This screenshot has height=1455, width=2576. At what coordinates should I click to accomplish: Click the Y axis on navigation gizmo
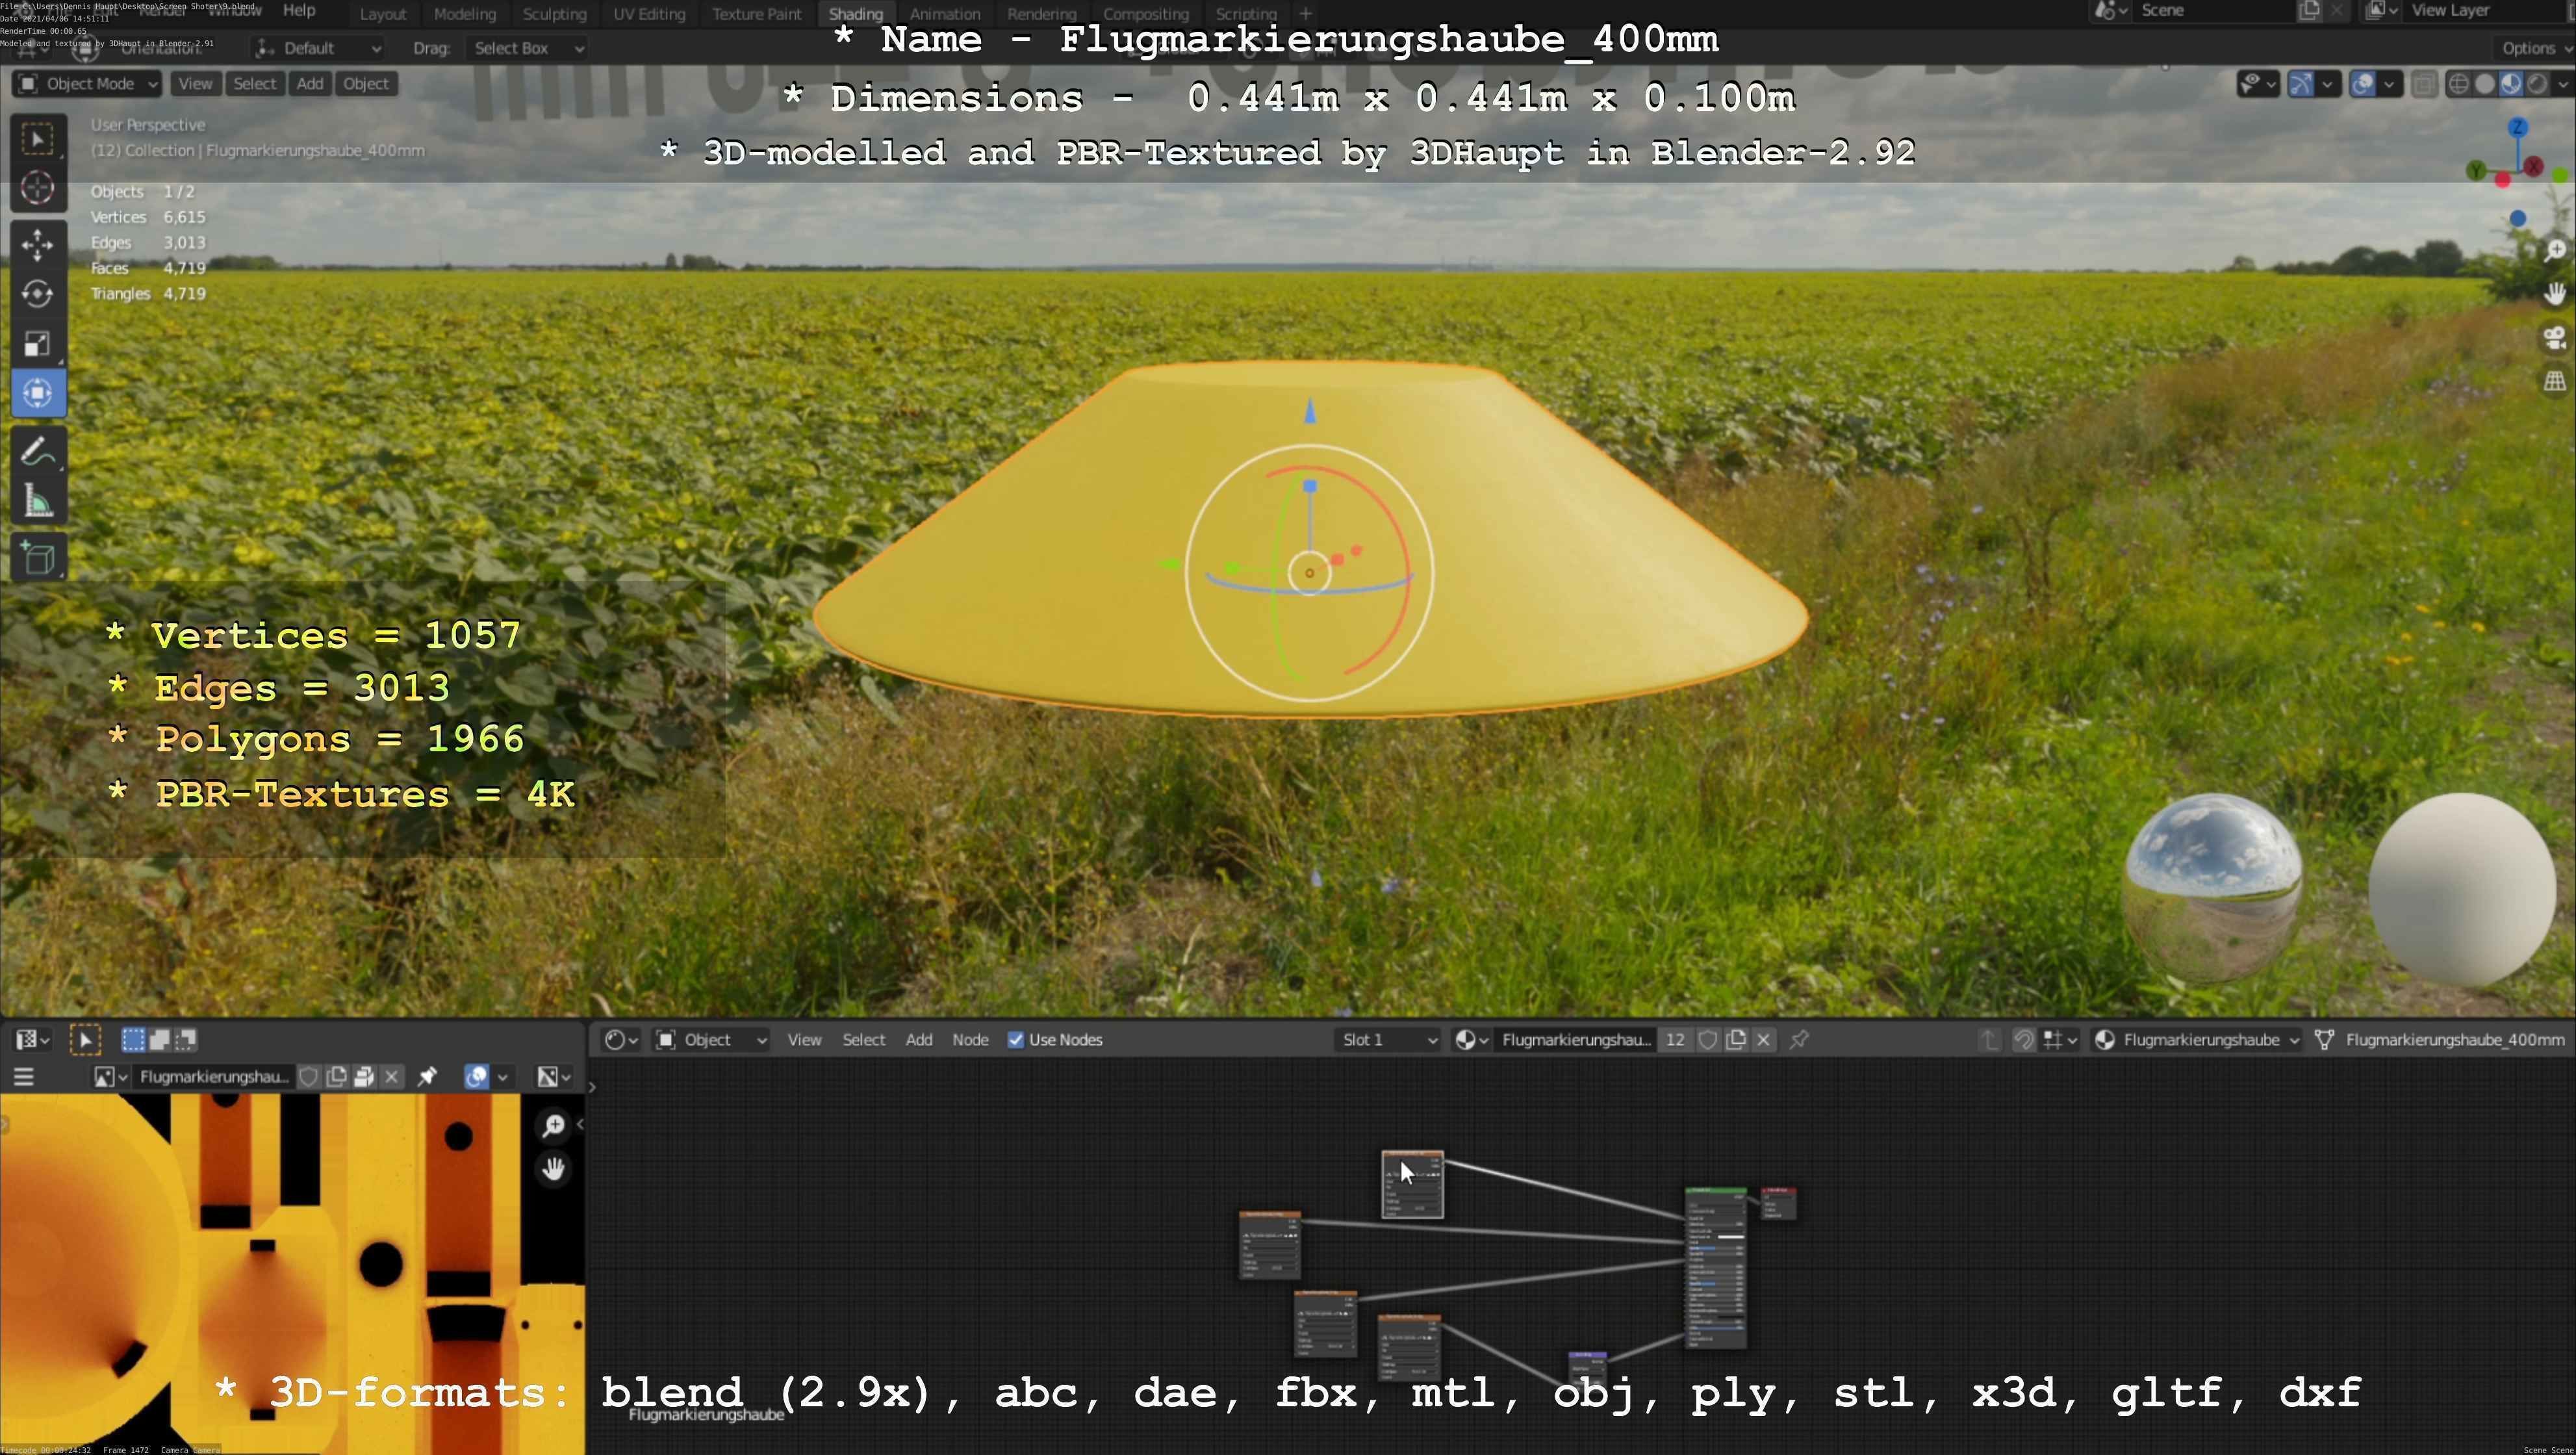click(x=2476, y=171)
